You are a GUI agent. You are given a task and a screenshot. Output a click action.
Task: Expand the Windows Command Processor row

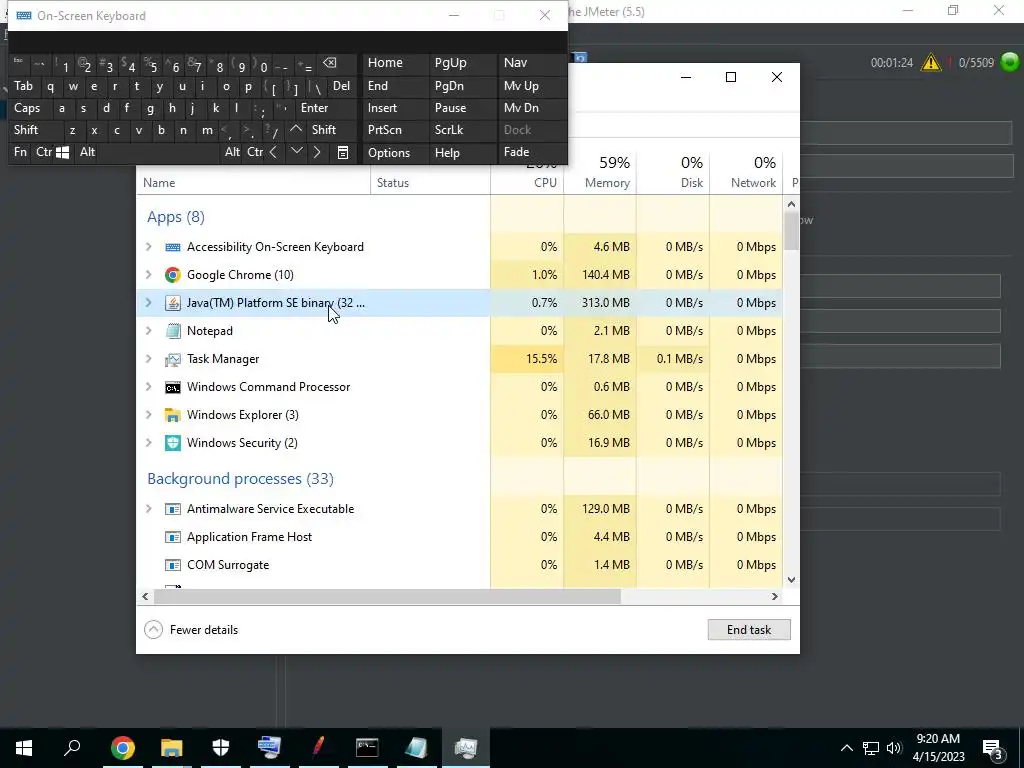point(148,387)
